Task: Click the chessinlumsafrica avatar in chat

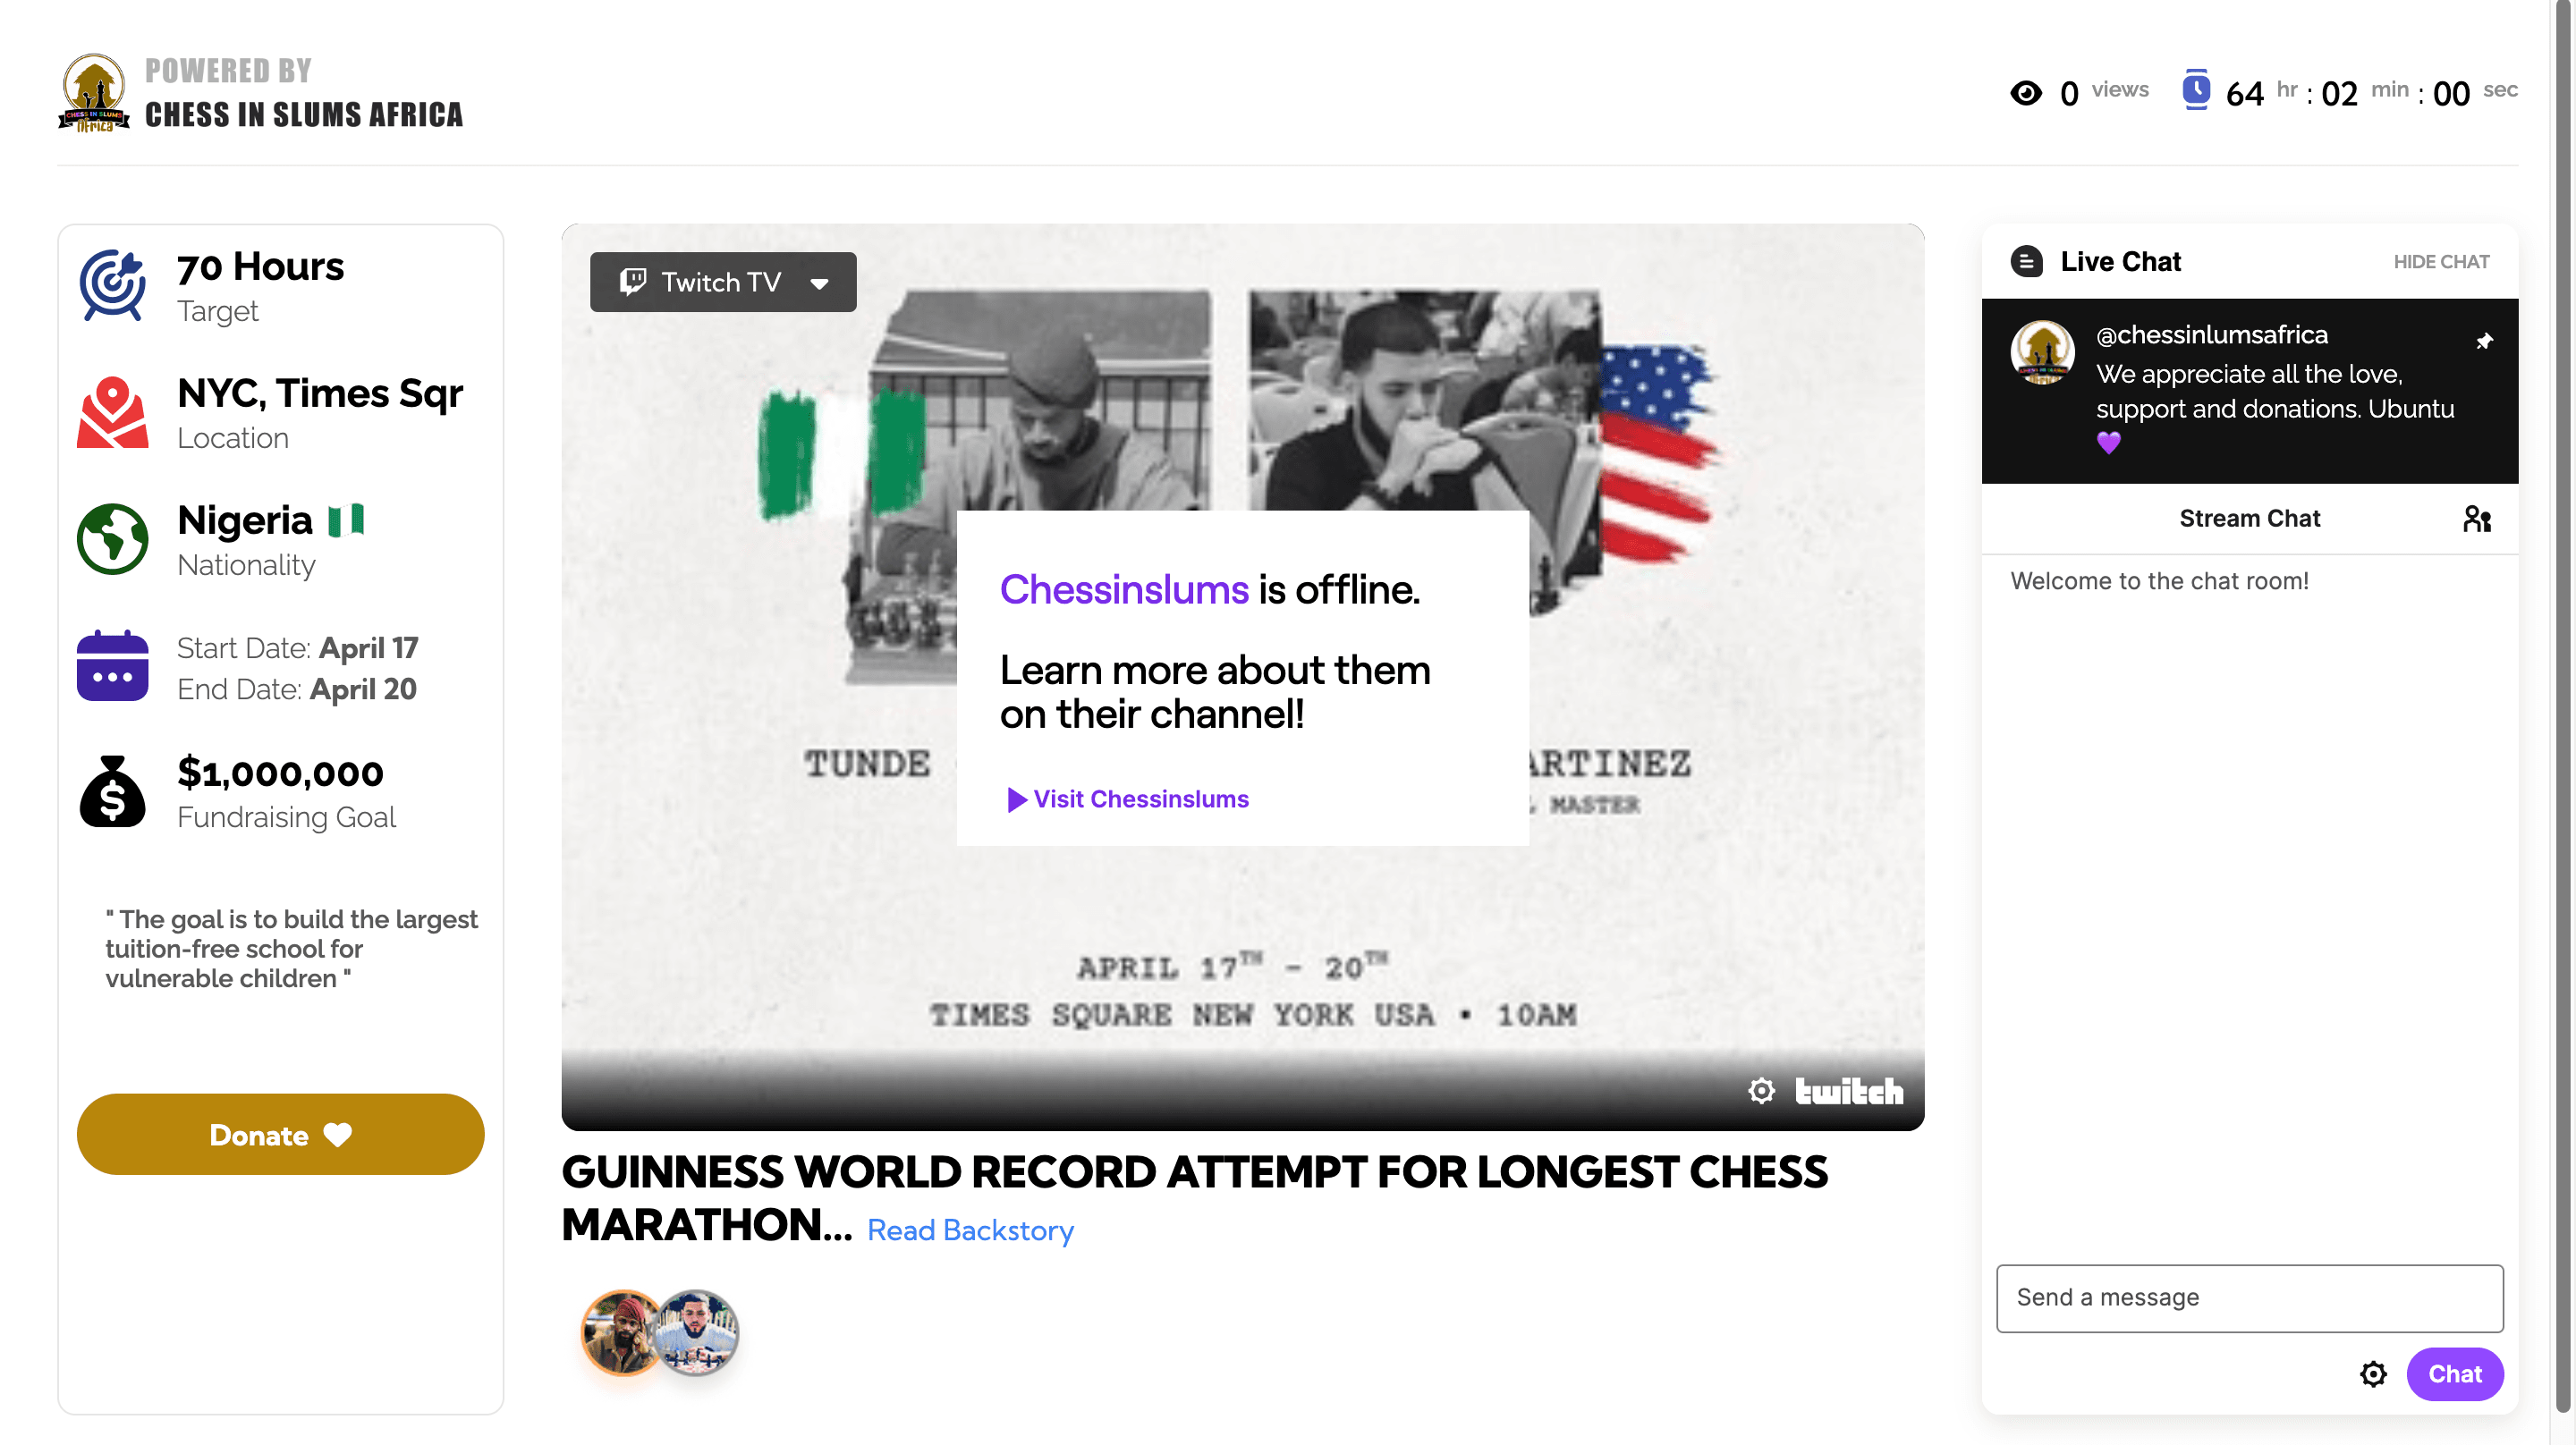Action: tap(2042, 353)
